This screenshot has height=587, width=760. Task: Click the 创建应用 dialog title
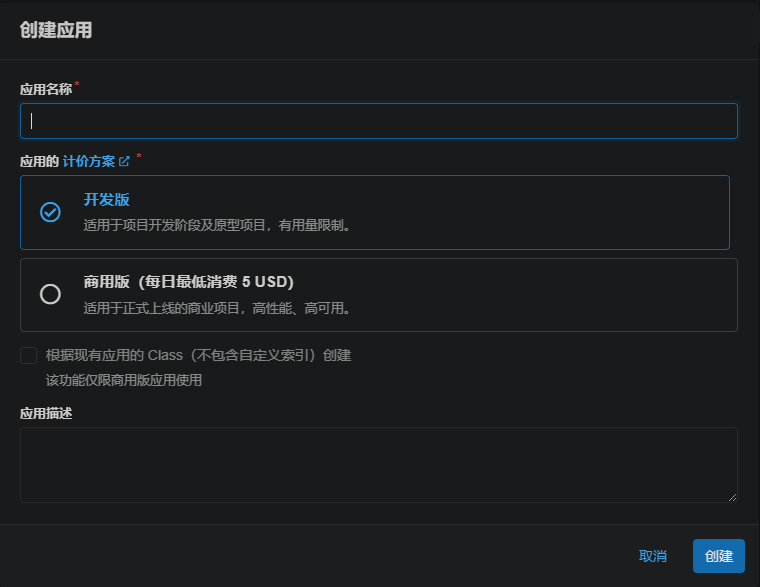(x=56, y=30)
